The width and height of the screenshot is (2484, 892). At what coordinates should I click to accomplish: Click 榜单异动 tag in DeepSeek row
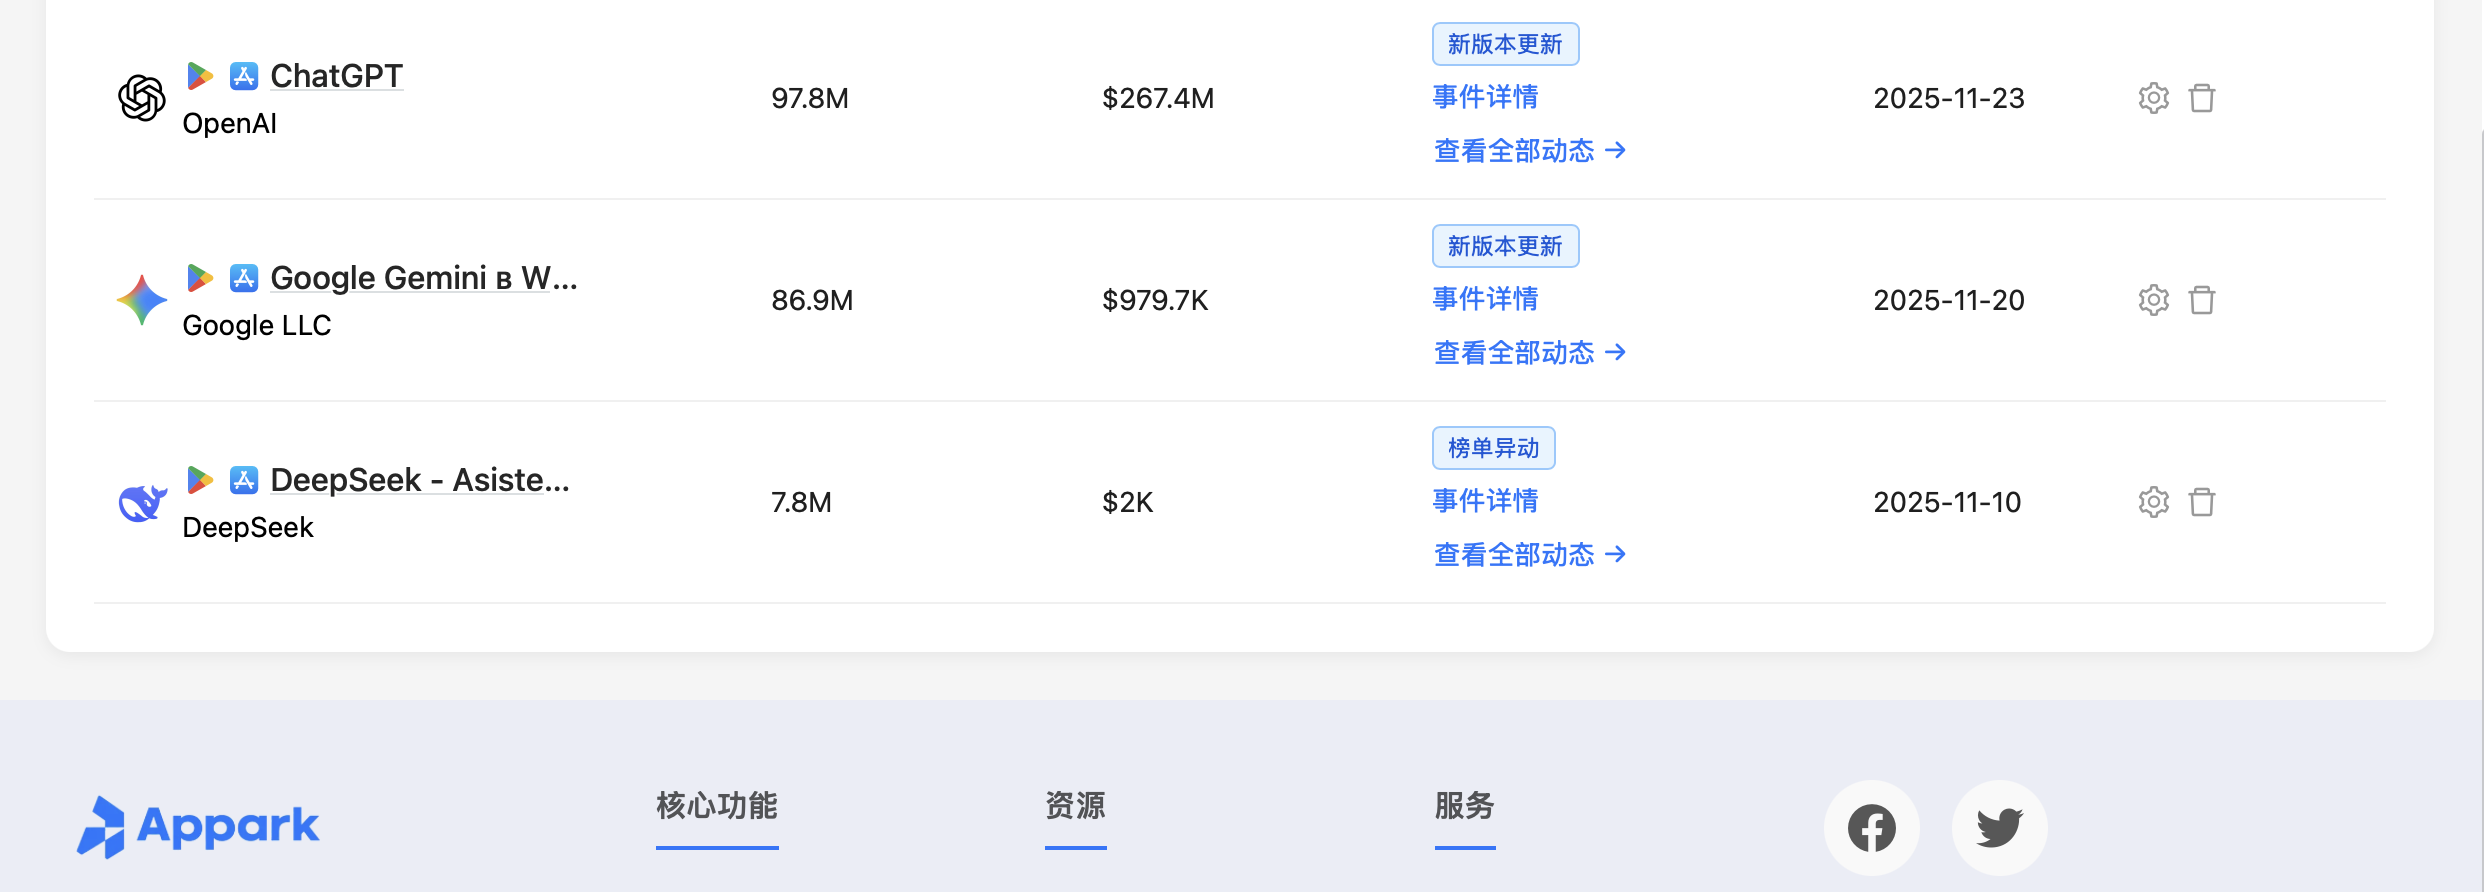(x=1493, y=448)
